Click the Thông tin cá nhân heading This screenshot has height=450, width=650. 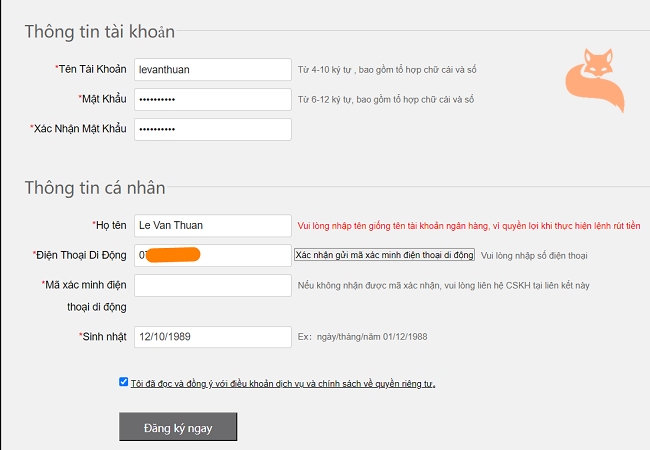pos(95,188)
